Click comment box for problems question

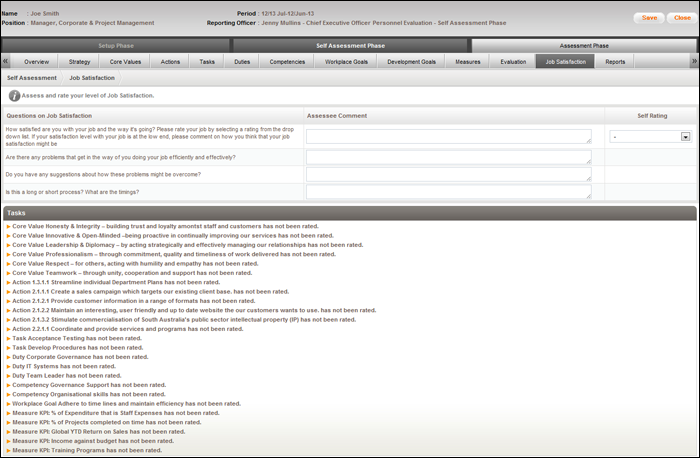[x=449, y=157]
